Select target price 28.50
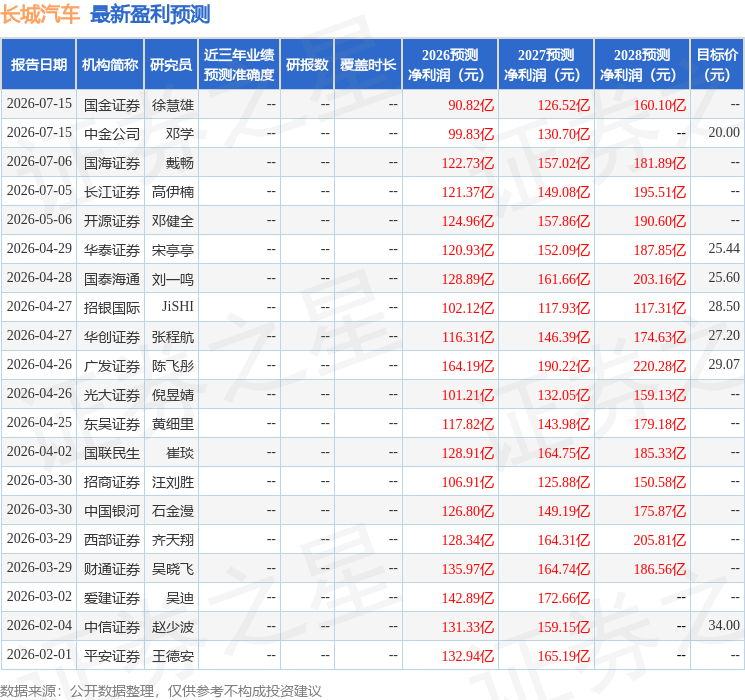 tap(724, 307)
